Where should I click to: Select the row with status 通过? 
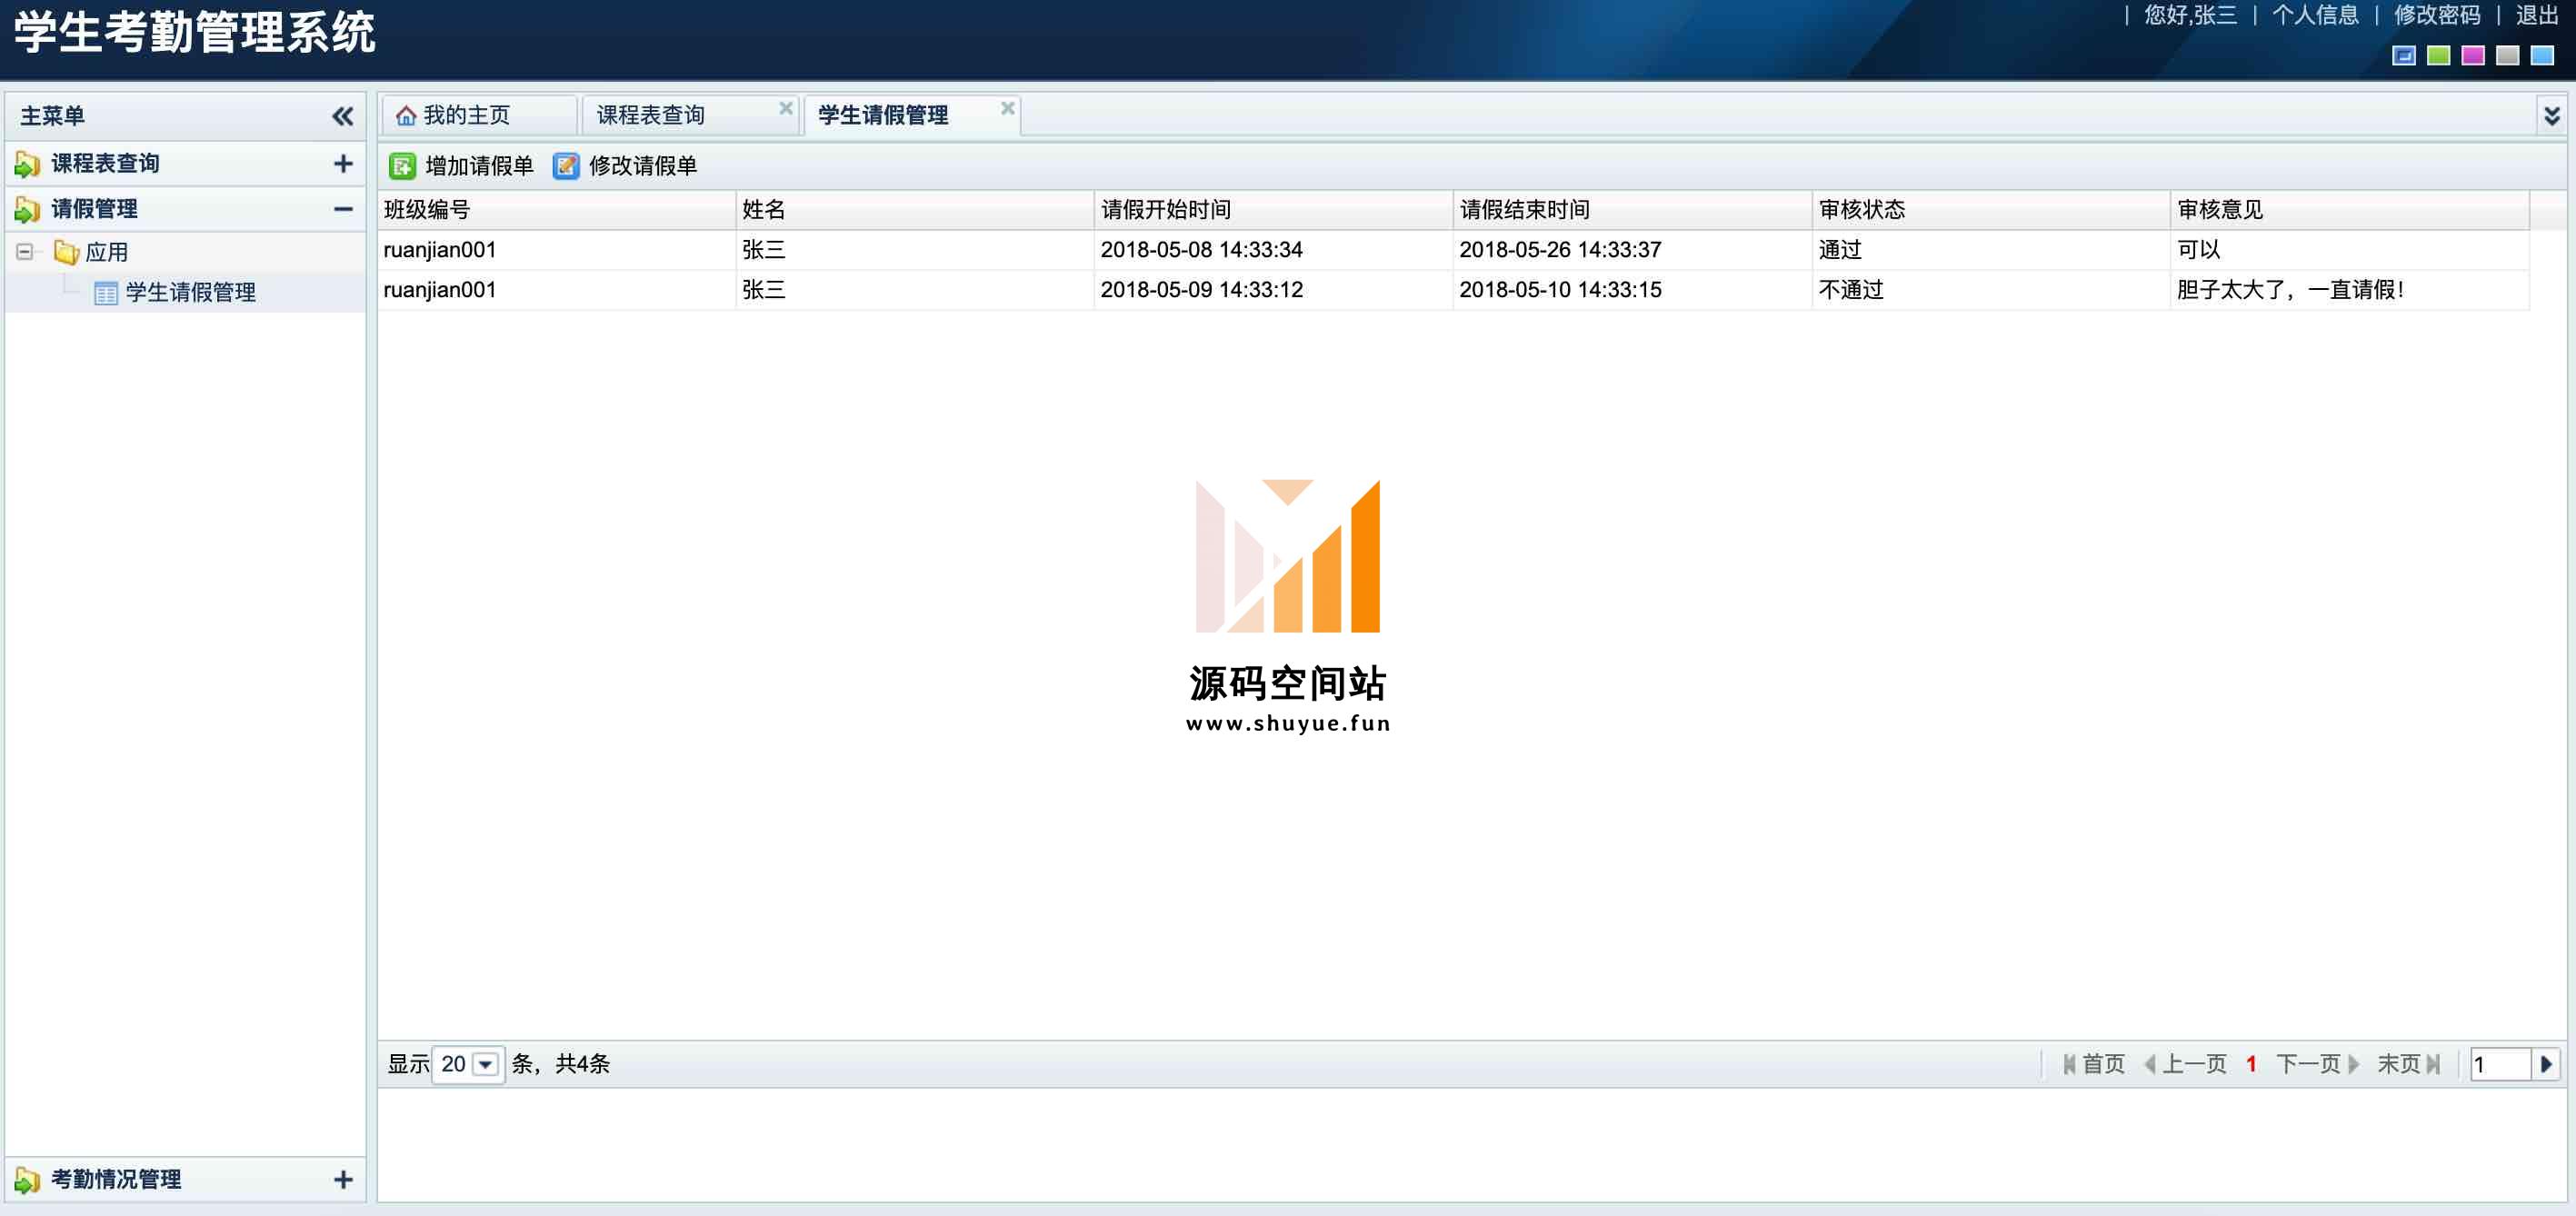(x=1454, y=250)
